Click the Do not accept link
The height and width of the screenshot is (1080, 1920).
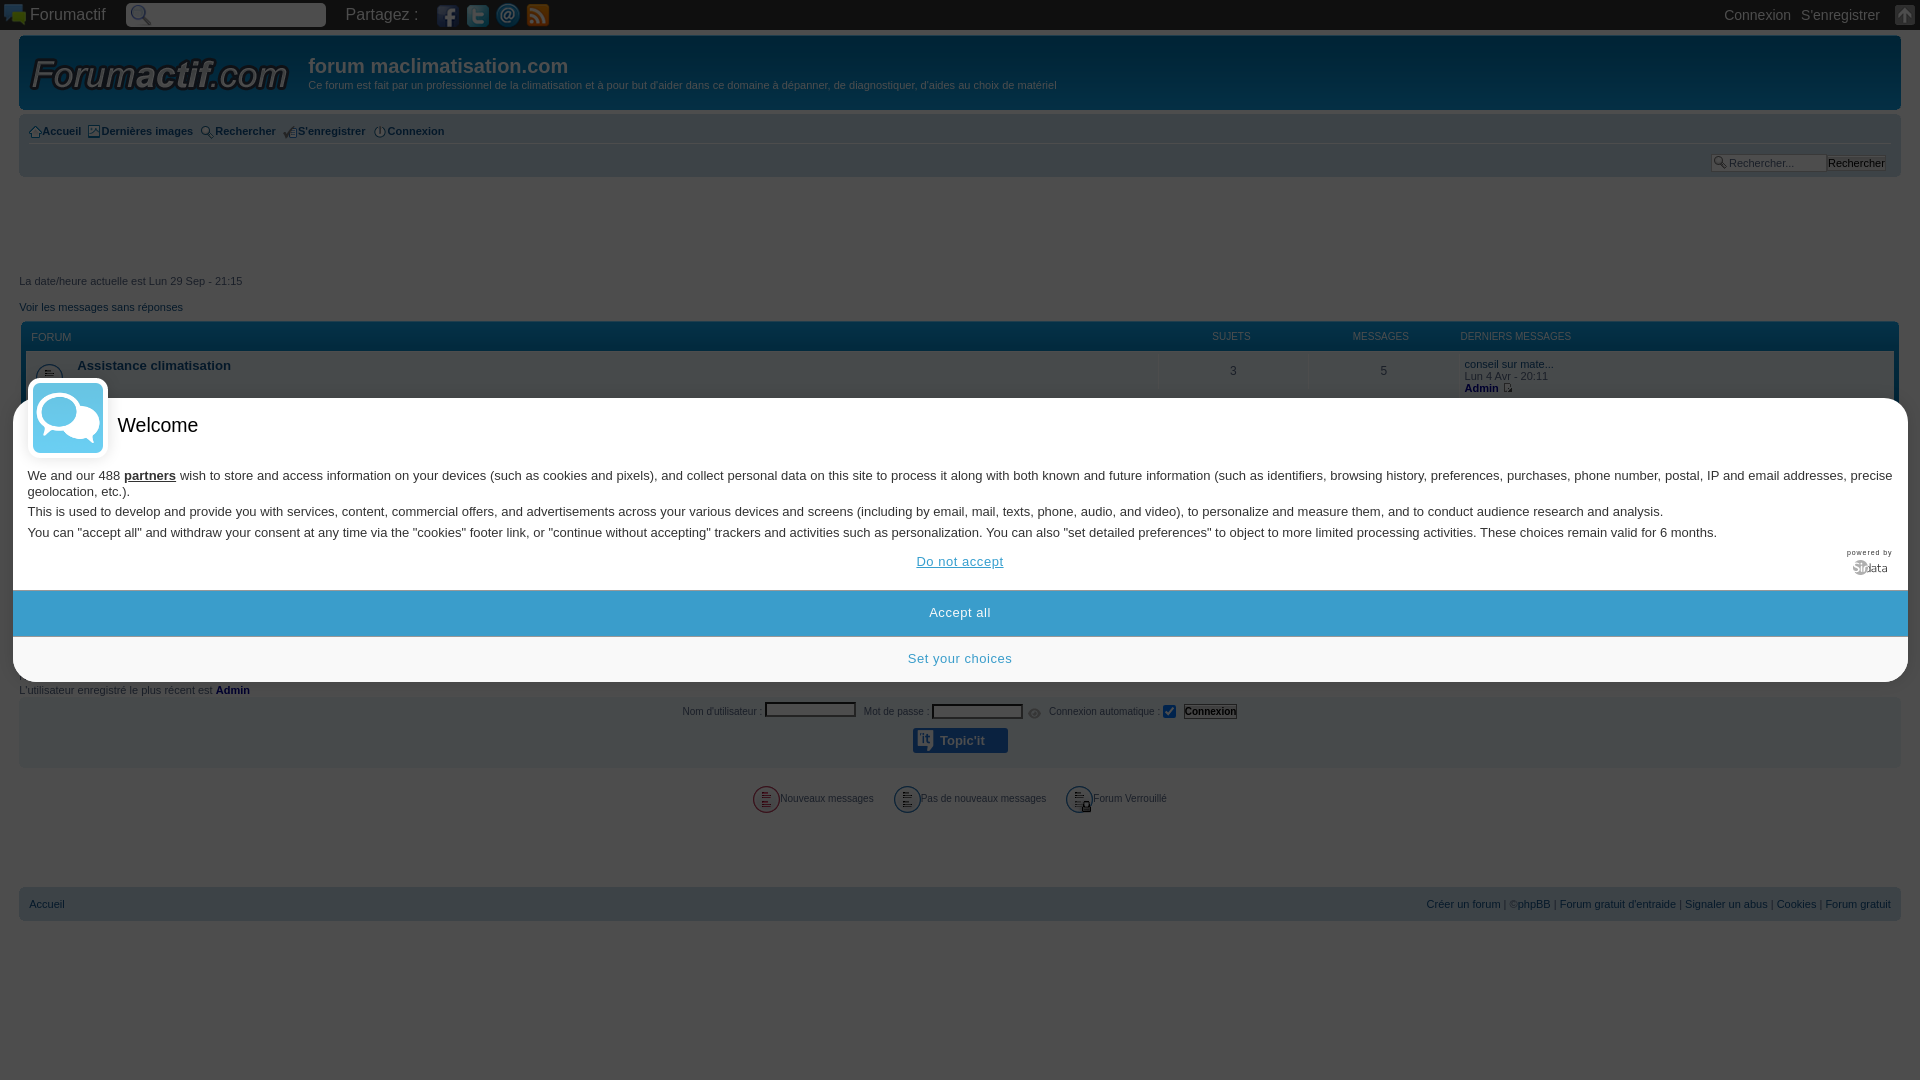(x=959, y=562)
